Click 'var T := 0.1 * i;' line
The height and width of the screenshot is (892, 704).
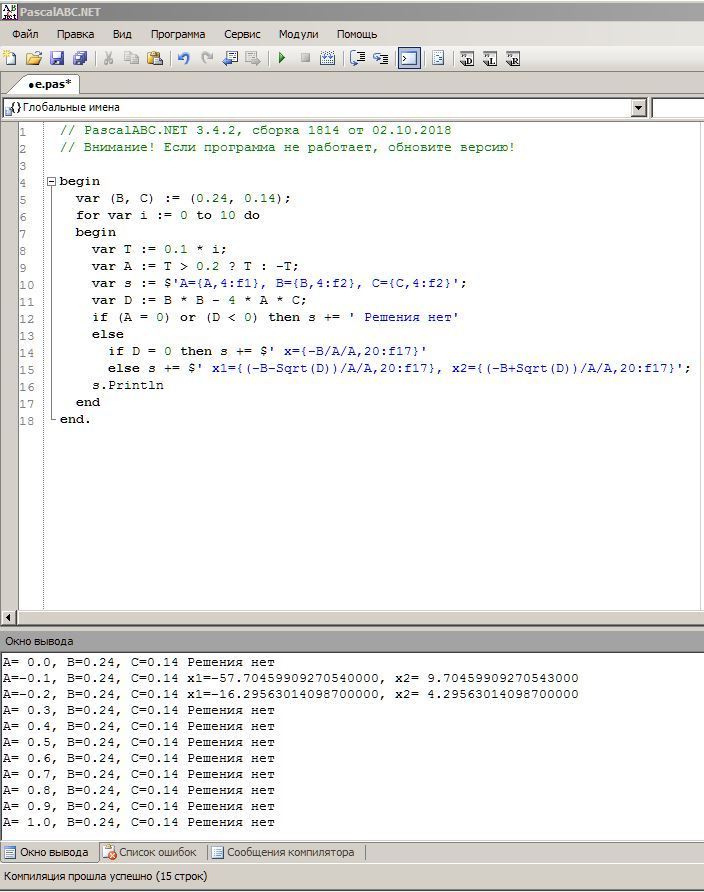(x=159, y=250)
